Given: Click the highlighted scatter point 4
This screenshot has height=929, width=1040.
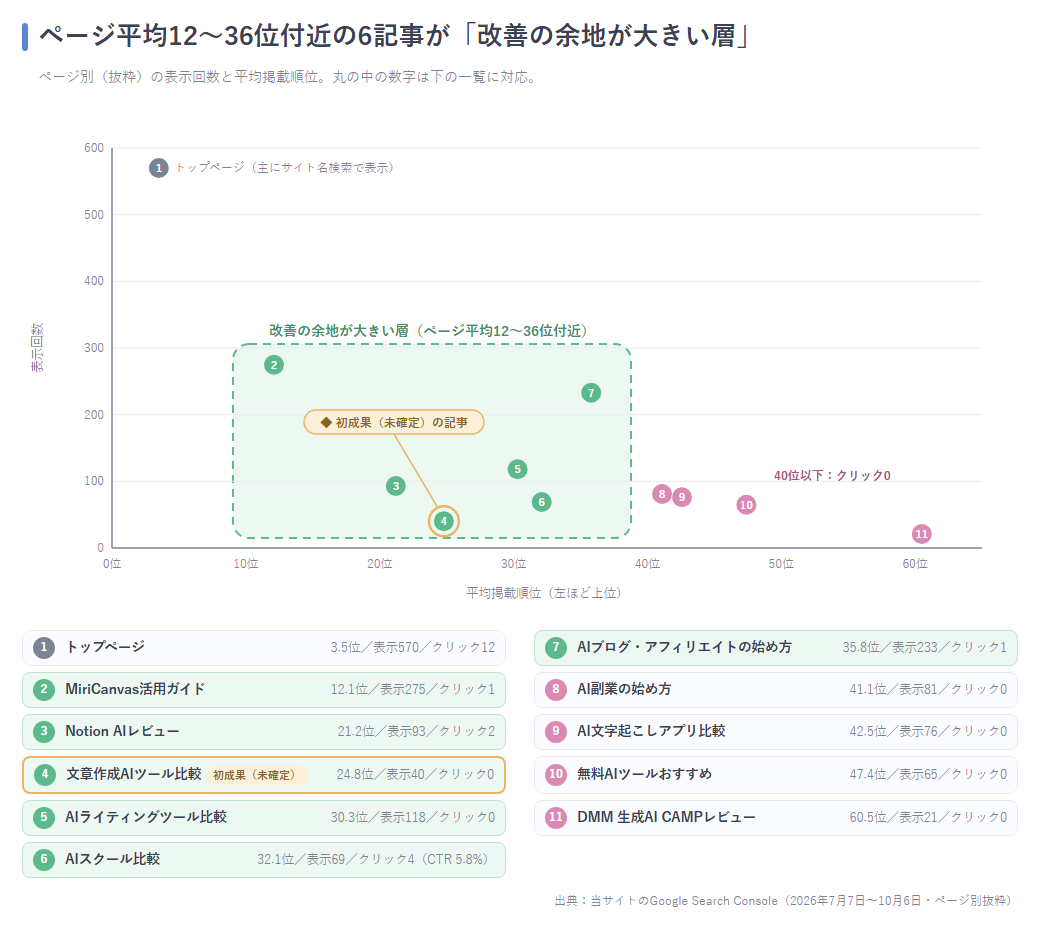Looking at the screenshot, I should [x=444, y=521].
